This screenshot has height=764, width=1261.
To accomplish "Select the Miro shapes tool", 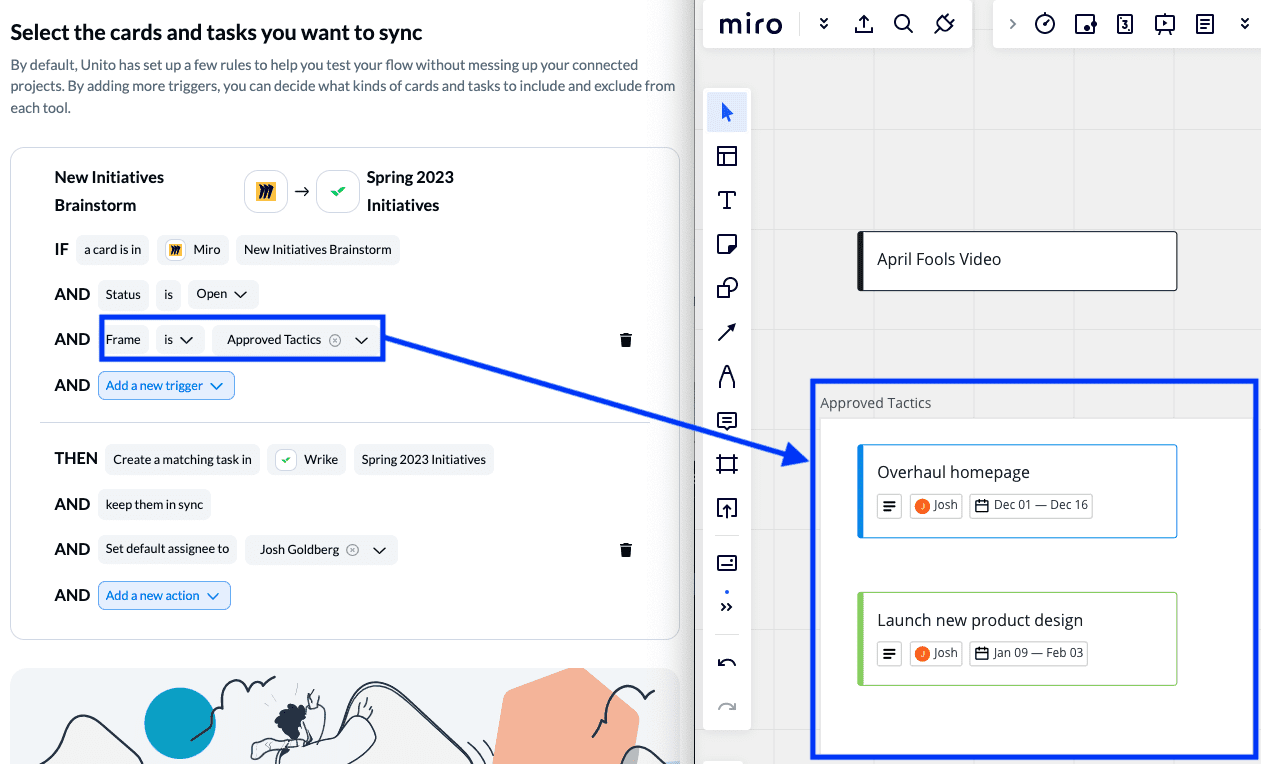I will click(727, 288).
